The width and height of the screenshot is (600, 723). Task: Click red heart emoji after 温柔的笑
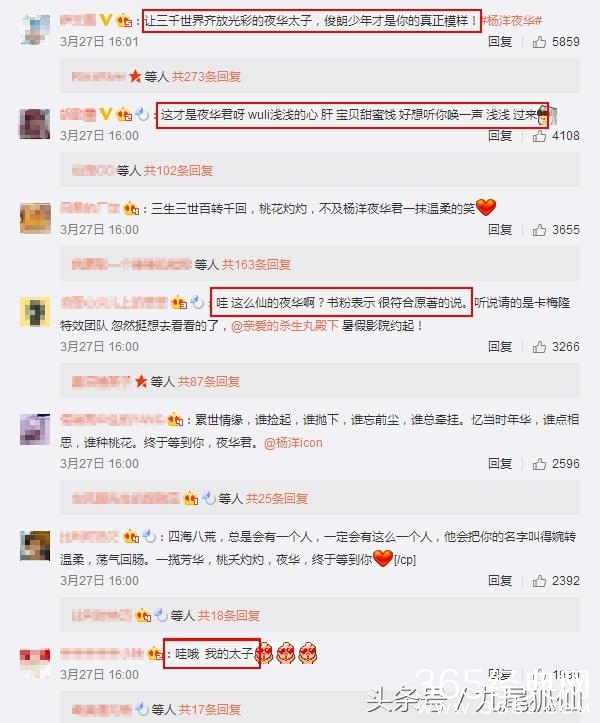pos(486,207)
